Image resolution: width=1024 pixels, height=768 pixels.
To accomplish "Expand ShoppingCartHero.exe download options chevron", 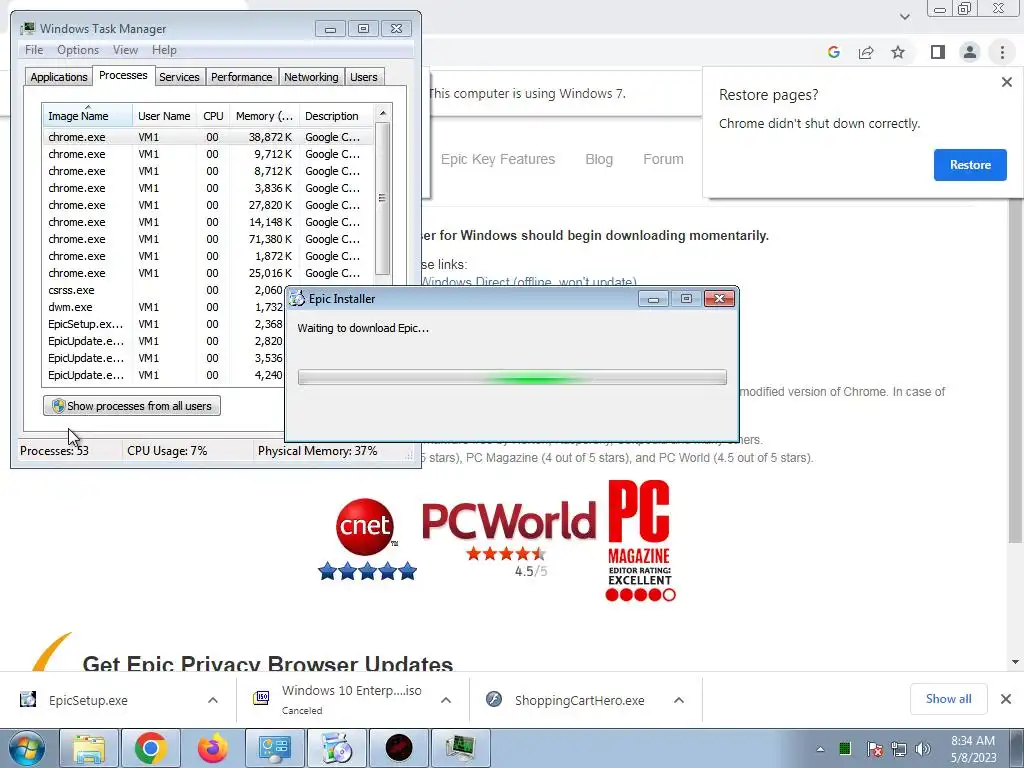I will tap(679, 700).
